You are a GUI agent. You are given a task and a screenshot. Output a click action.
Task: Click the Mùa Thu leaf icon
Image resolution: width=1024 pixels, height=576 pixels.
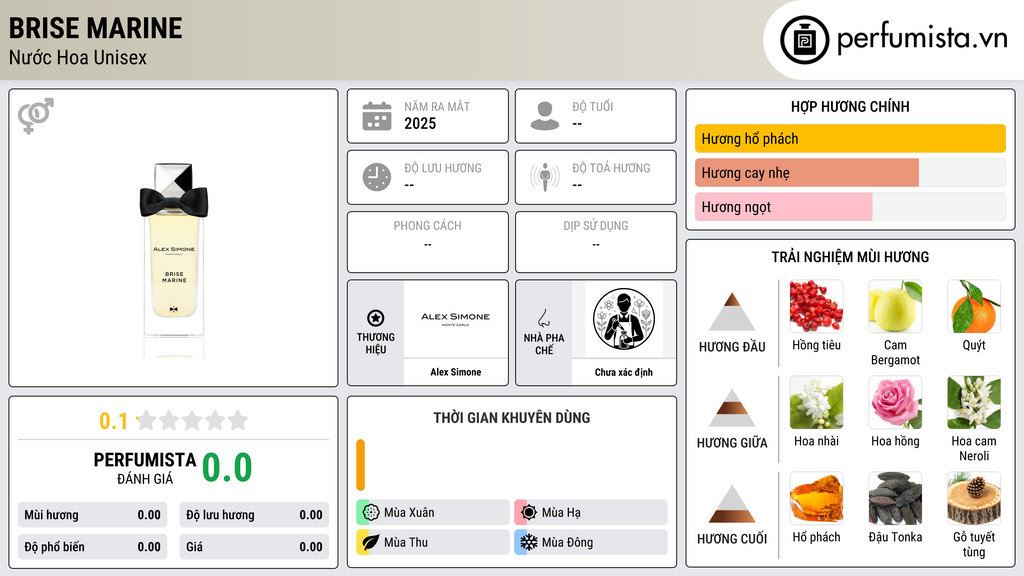click(371, 542)
